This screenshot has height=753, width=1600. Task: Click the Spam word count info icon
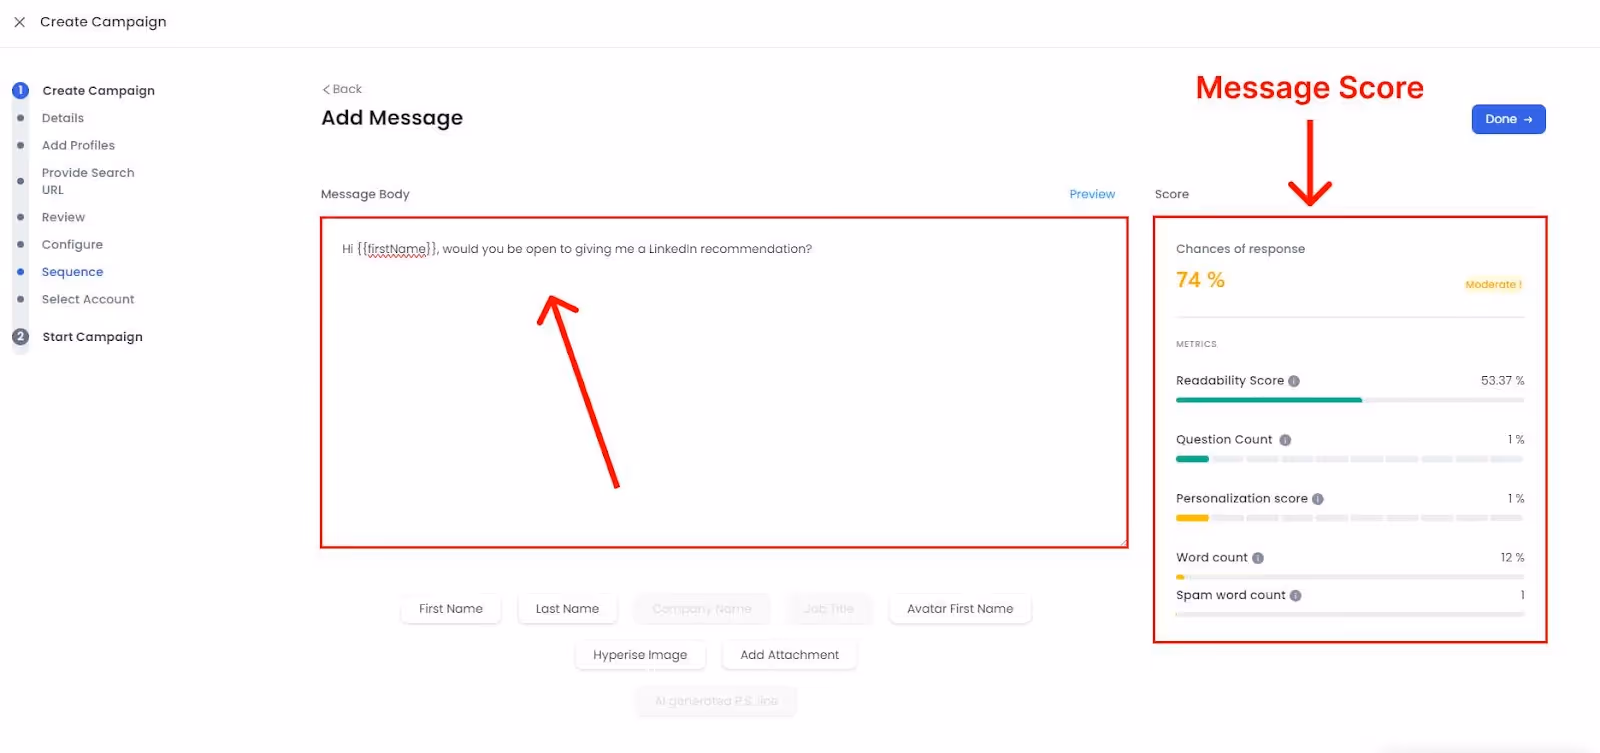tap(1296, 596)
